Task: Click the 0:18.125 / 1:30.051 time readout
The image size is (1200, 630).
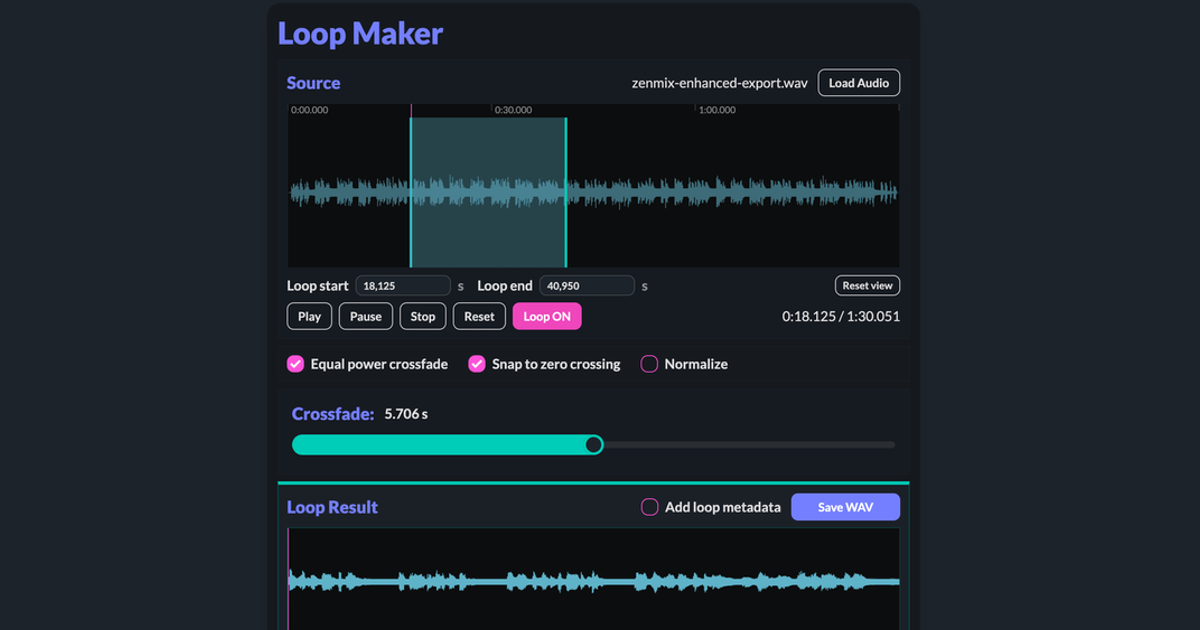Action: (x=841, y=316)
